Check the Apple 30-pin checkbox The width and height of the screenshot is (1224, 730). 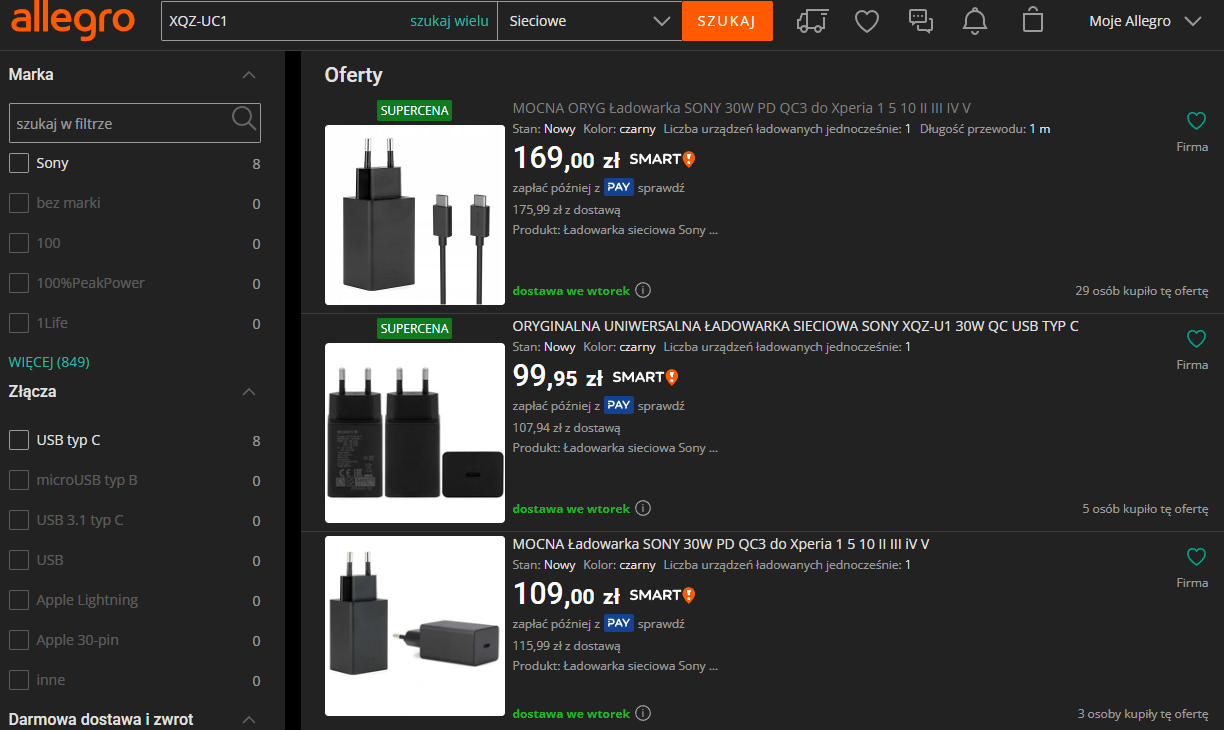19,640
